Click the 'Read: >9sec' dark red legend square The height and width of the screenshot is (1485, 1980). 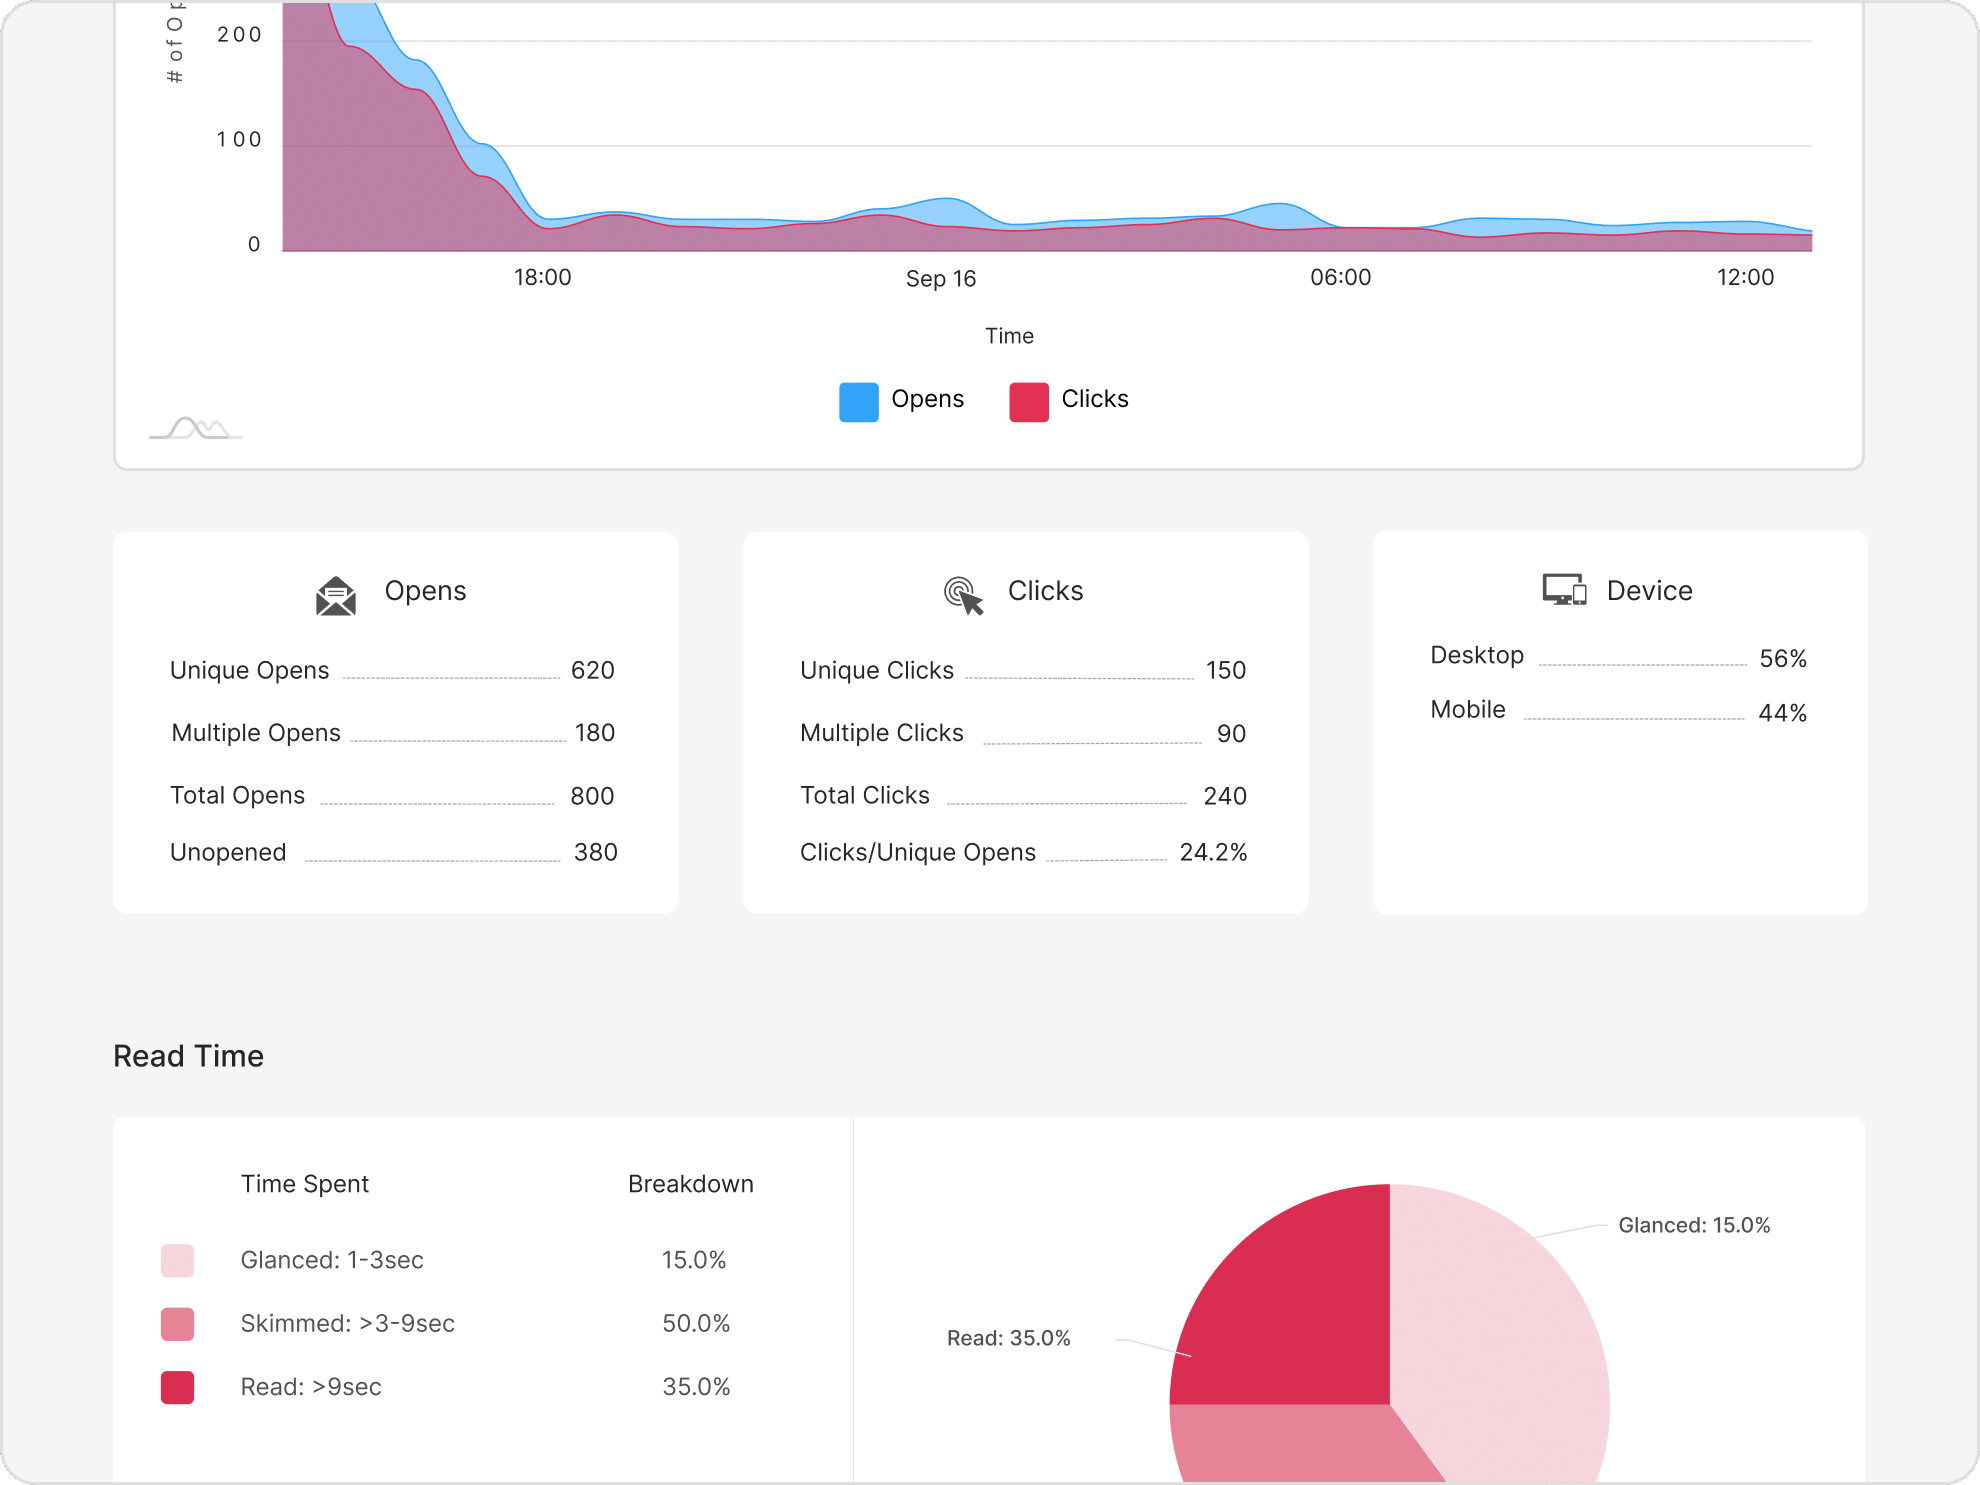pyautogui.click(x=177, y=1387)
